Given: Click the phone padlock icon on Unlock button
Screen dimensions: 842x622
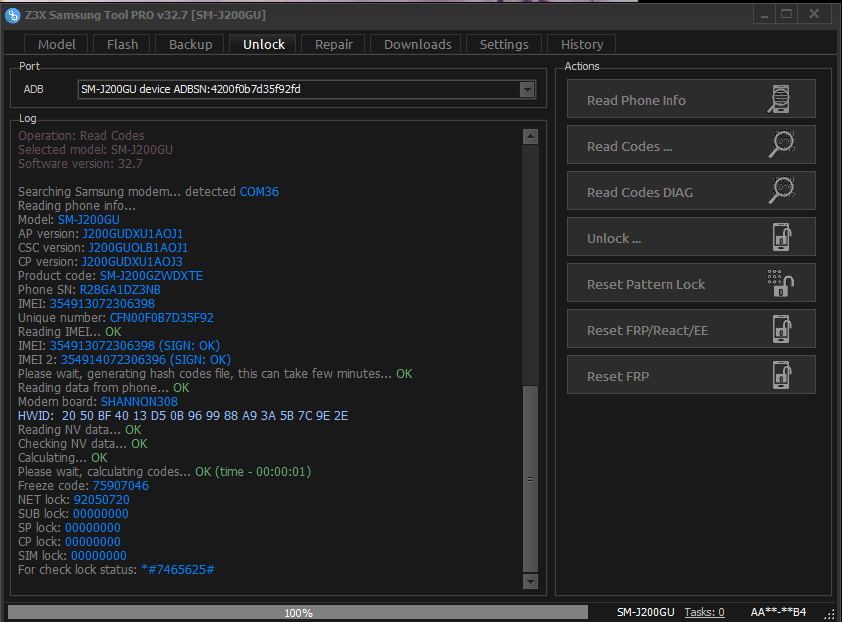Looking at the screenshot, I should (x=782, y=237).
